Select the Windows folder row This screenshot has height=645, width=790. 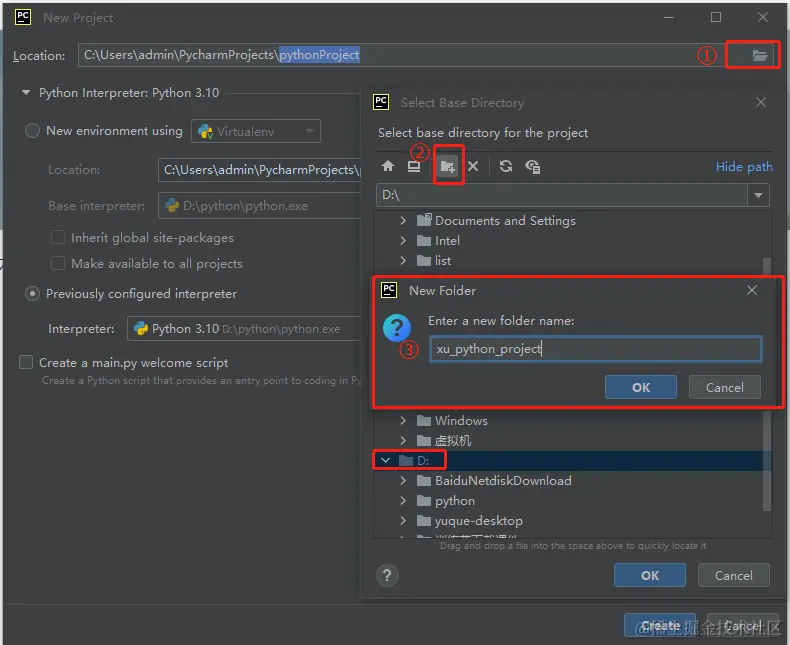click(x=568, y=420)
